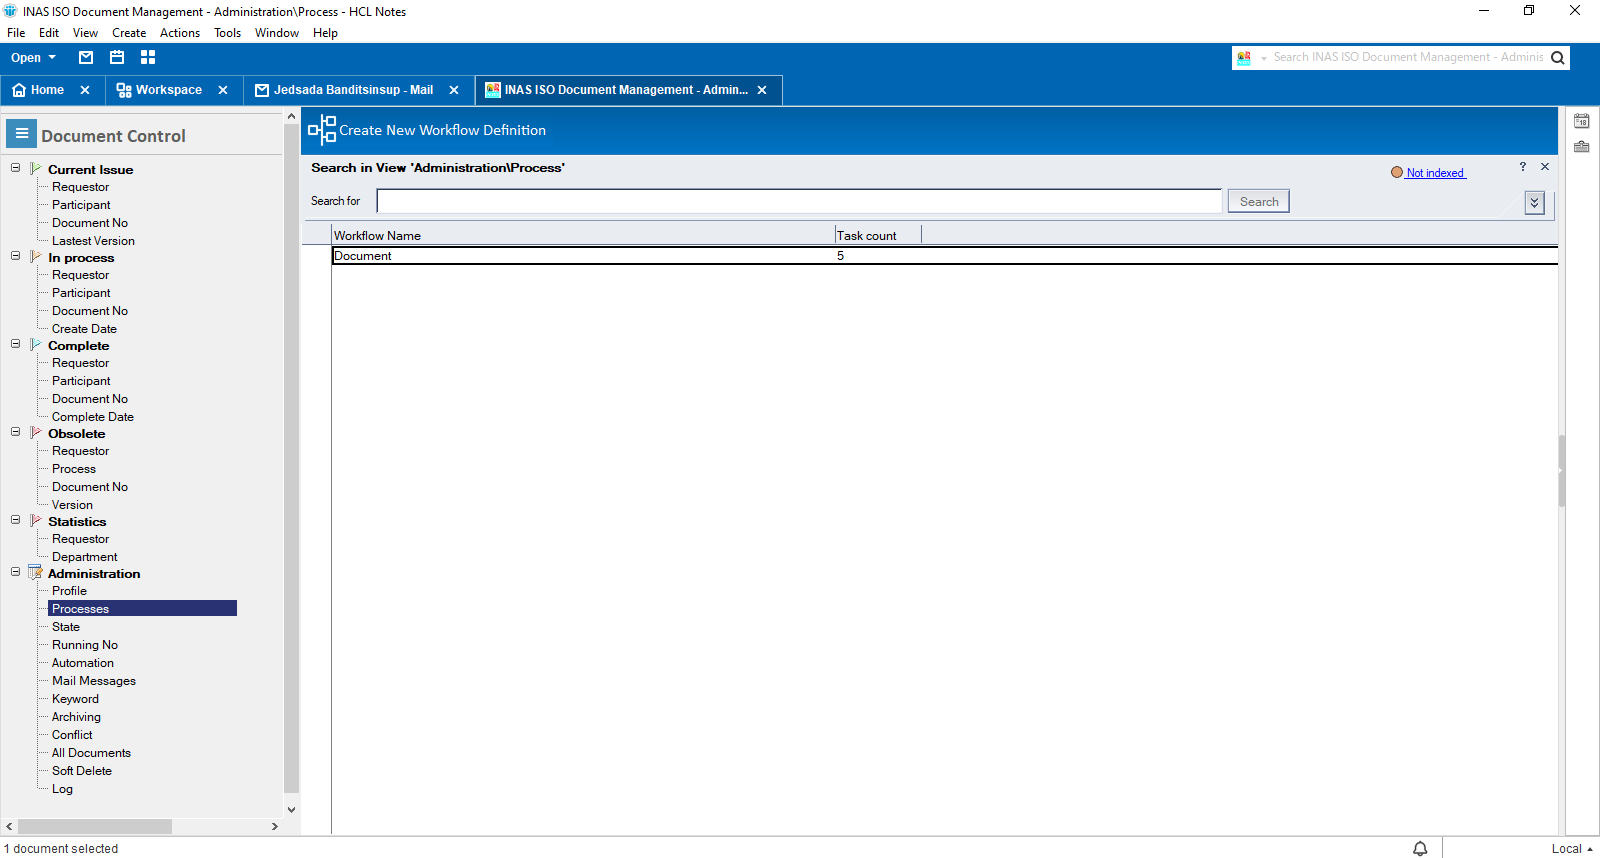The height and width of the screenshot is (858, 1600).
Task: Click the Search button
Action: pos(1259,201)
